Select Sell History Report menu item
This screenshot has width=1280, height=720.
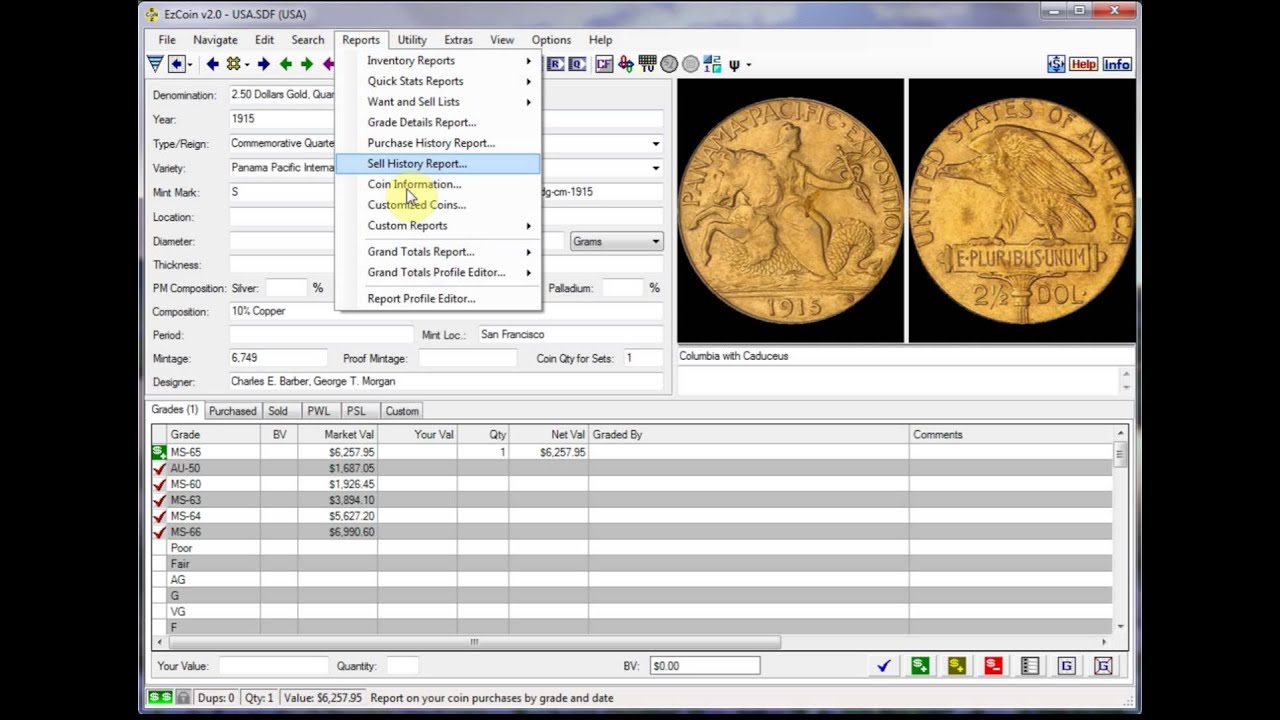[x=438, y=164]
